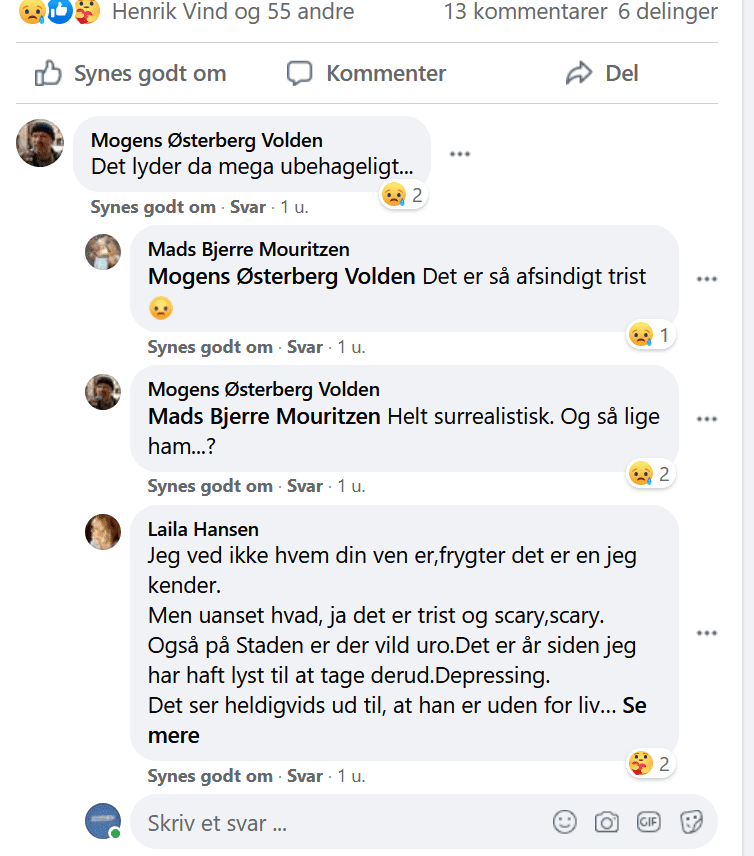Open Laila Hansen's profile picture
Image resolution: width=754 pixels, height=856 pixels.
(x=103, y=532)
